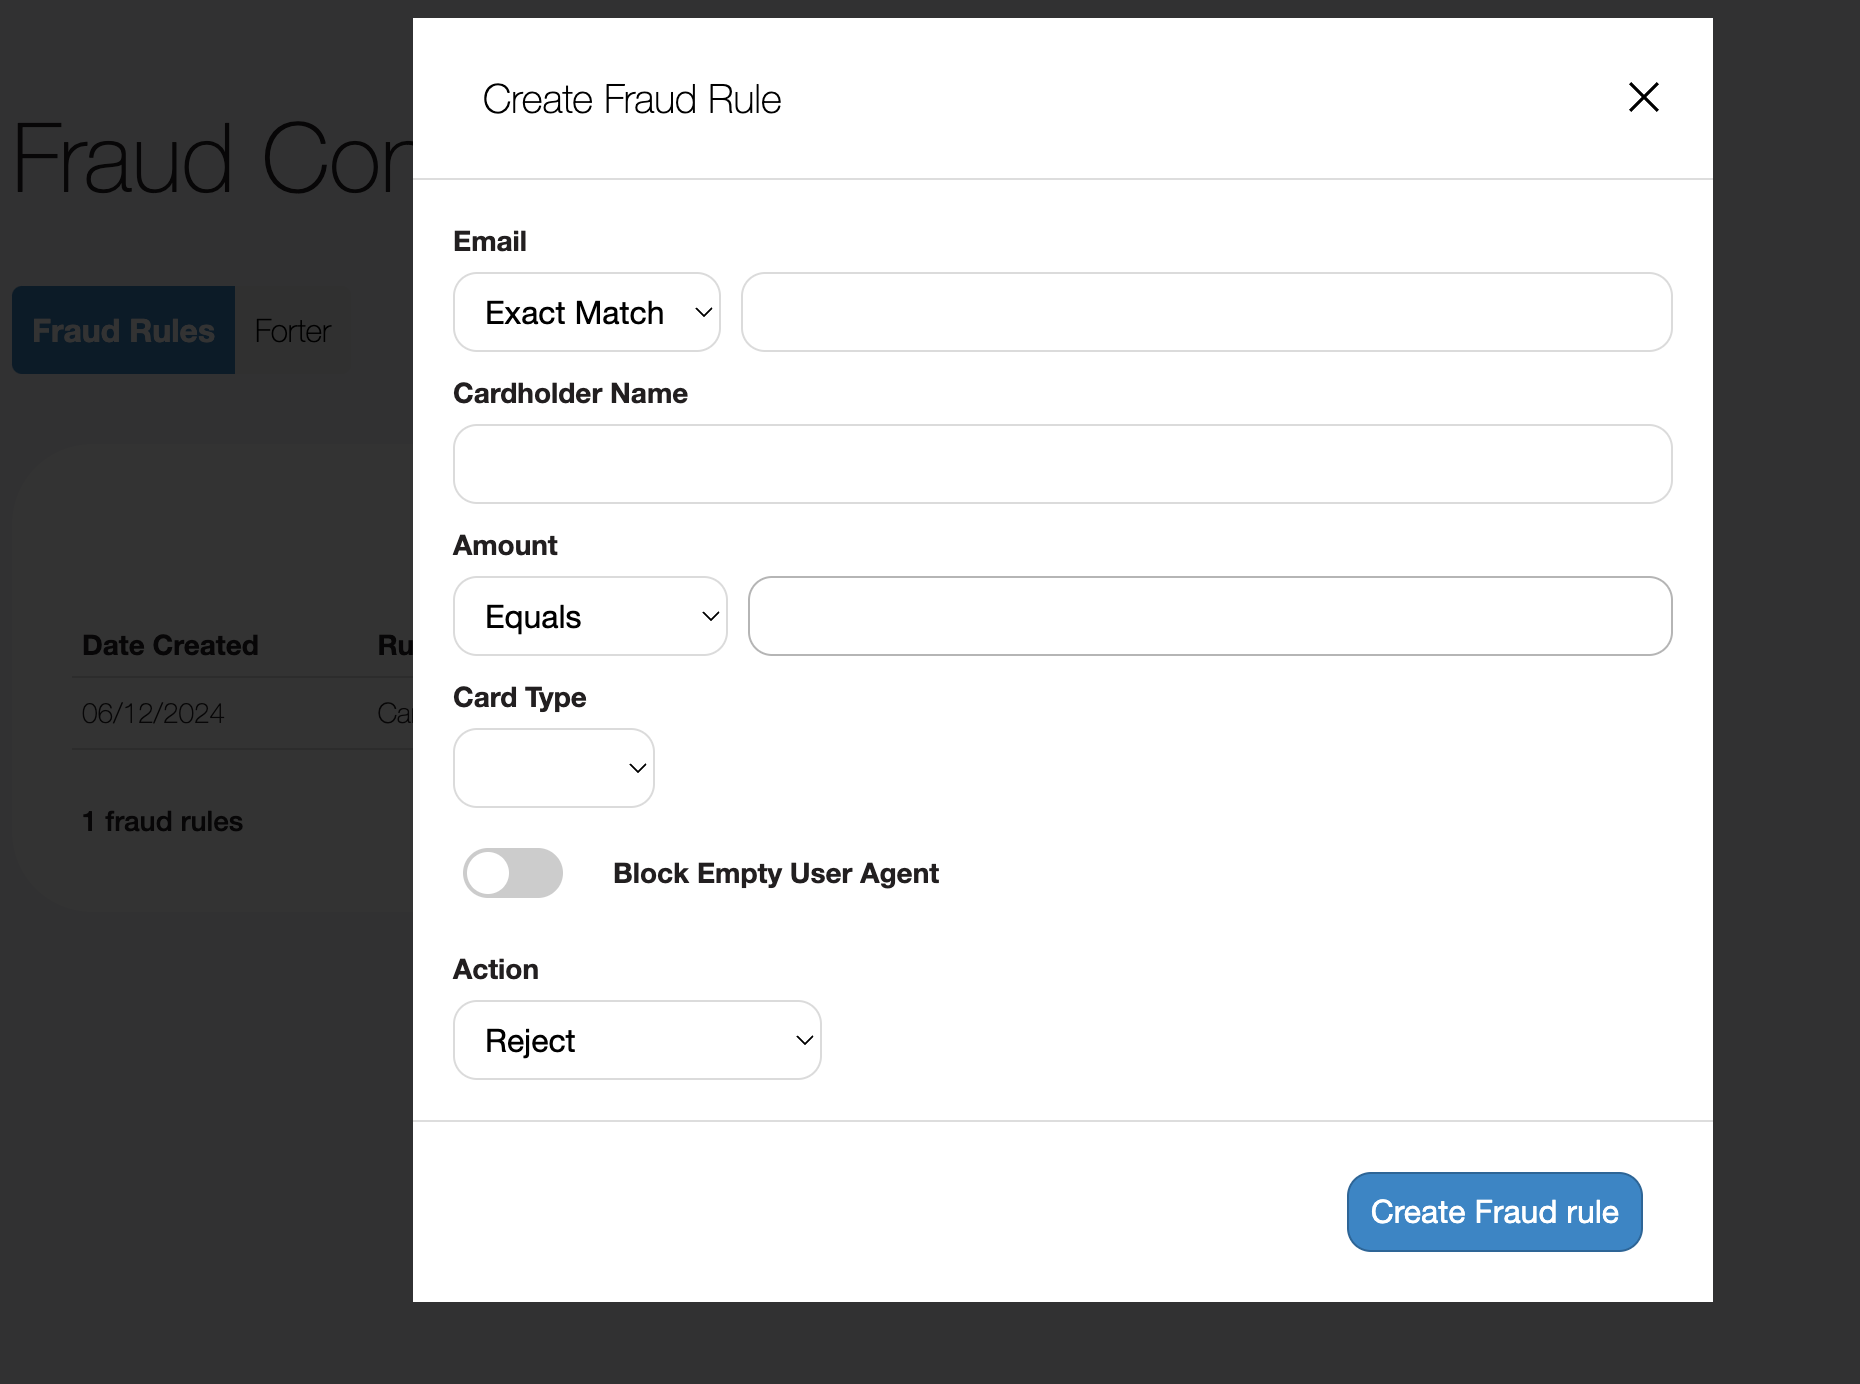Open the Action Reject dropdown
Screen dimensions: 1860x1384
[637, 1040]
